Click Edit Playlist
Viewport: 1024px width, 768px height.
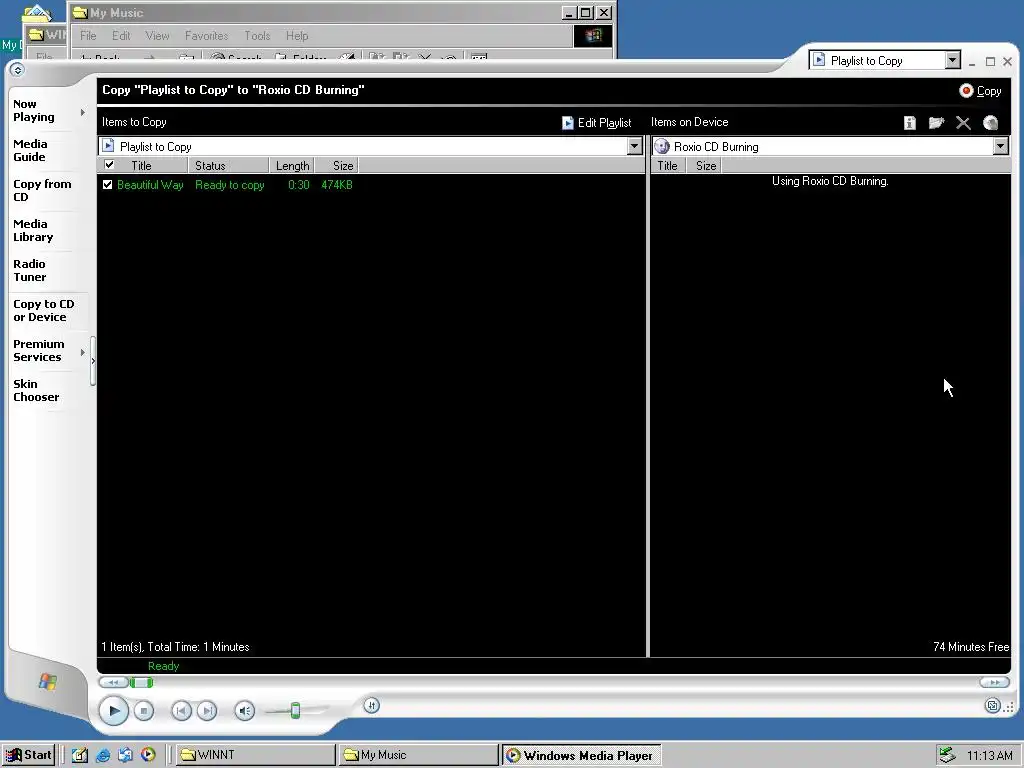pyautogui.click(x=596, y=123)
